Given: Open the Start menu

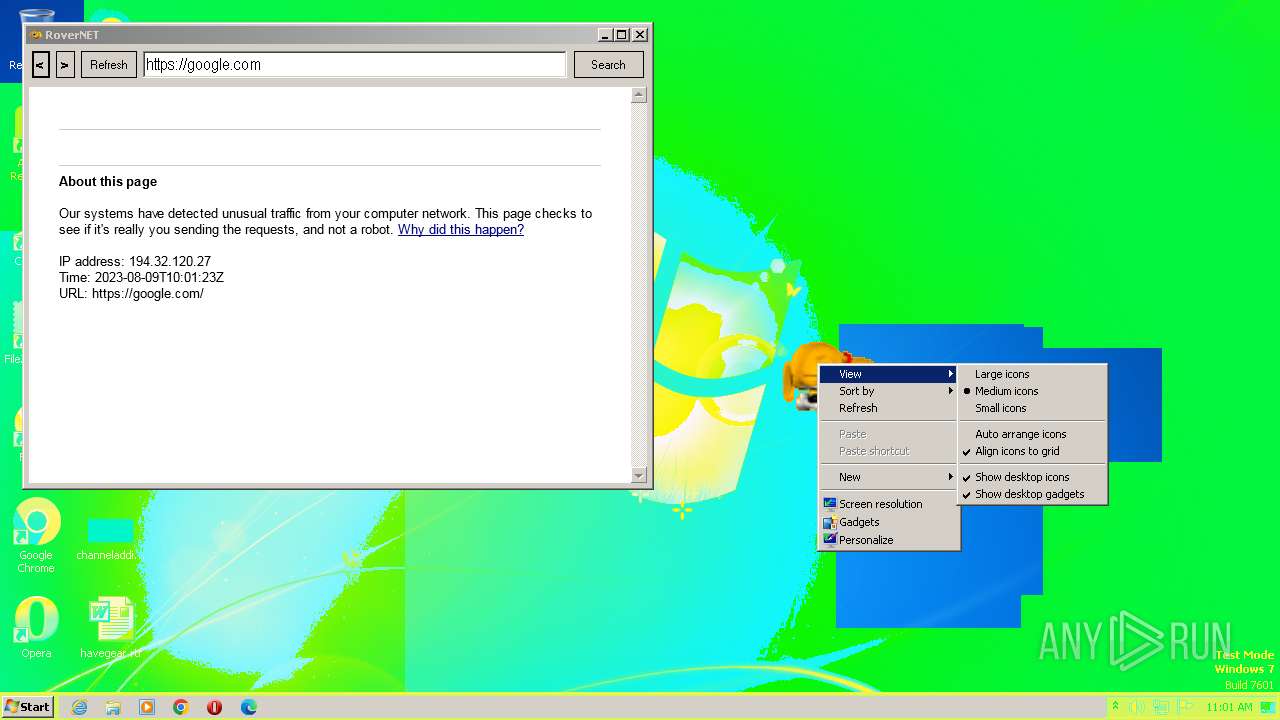Looking at the screenshot, I should 28,707.
